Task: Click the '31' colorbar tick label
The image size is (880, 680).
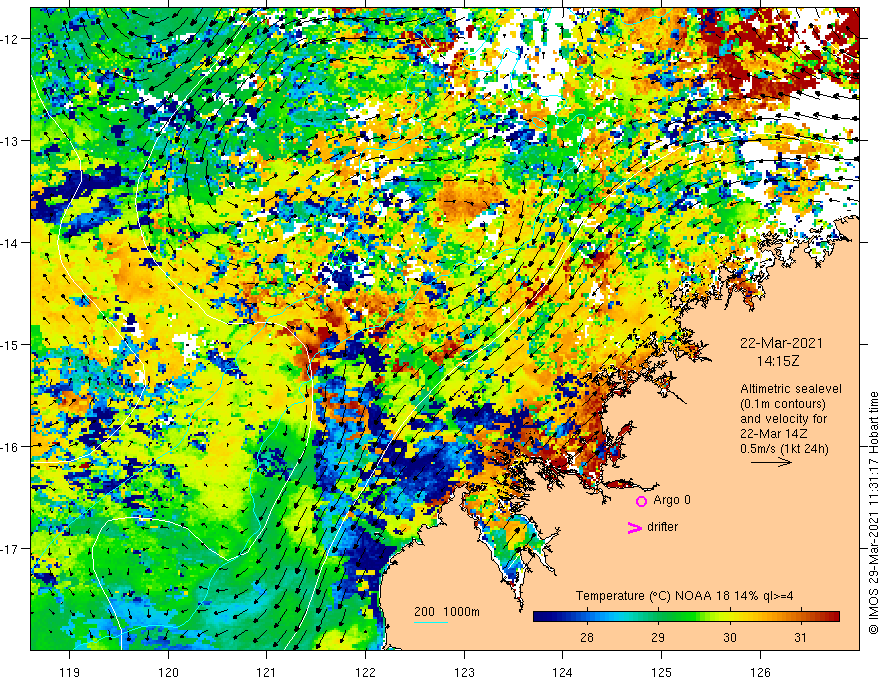Action: [x=801, y=637]
